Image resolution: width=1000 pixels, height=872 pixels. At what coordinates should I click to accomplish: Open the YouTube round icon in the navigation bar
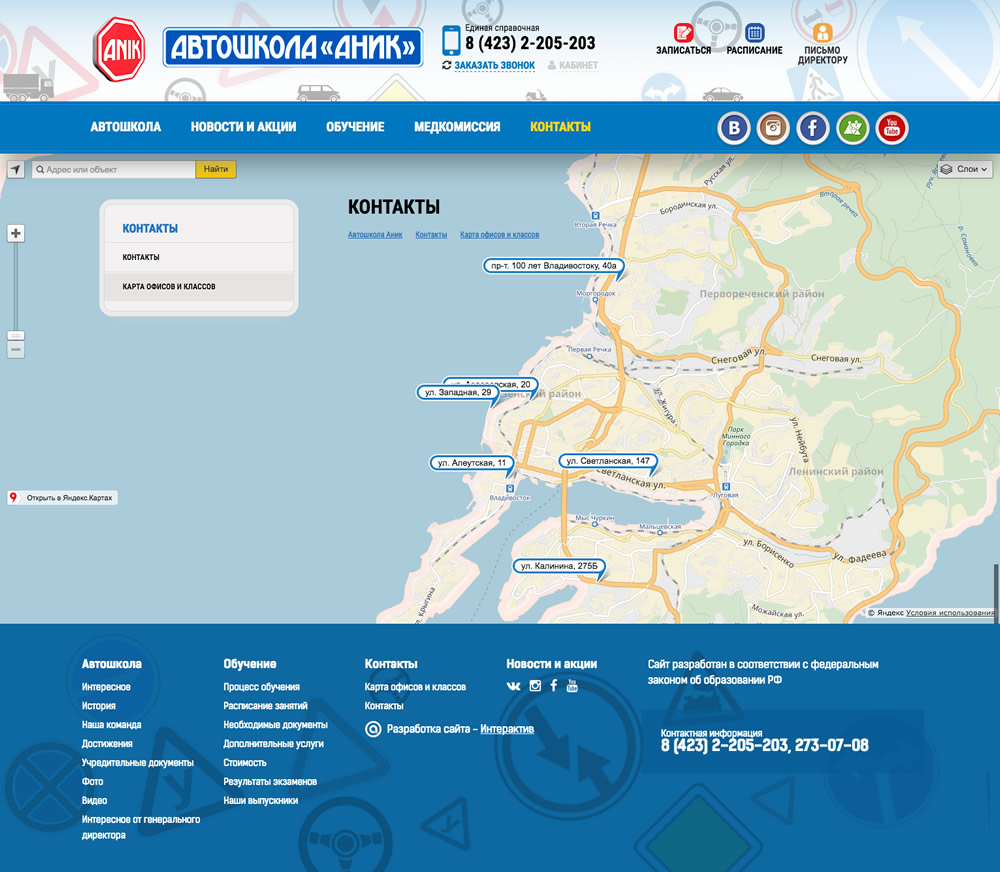tap(892, 128)
